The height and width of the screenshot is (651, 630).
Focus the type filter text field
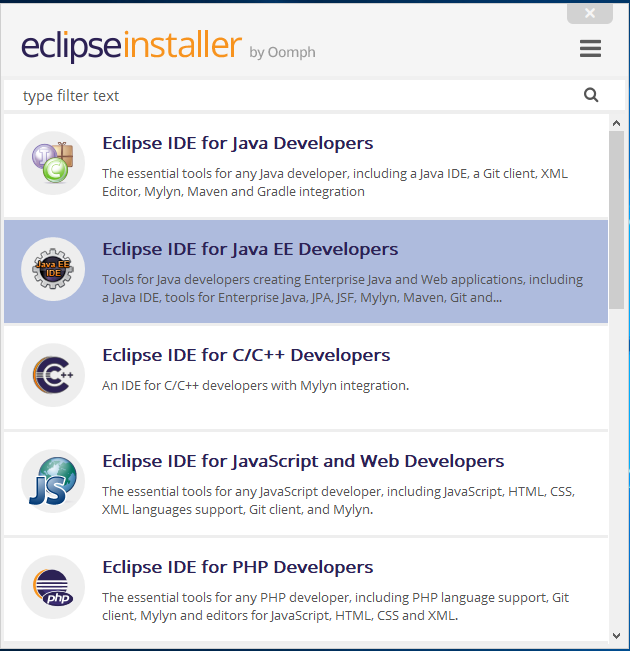pyautogui.click(x=314, y=95)
